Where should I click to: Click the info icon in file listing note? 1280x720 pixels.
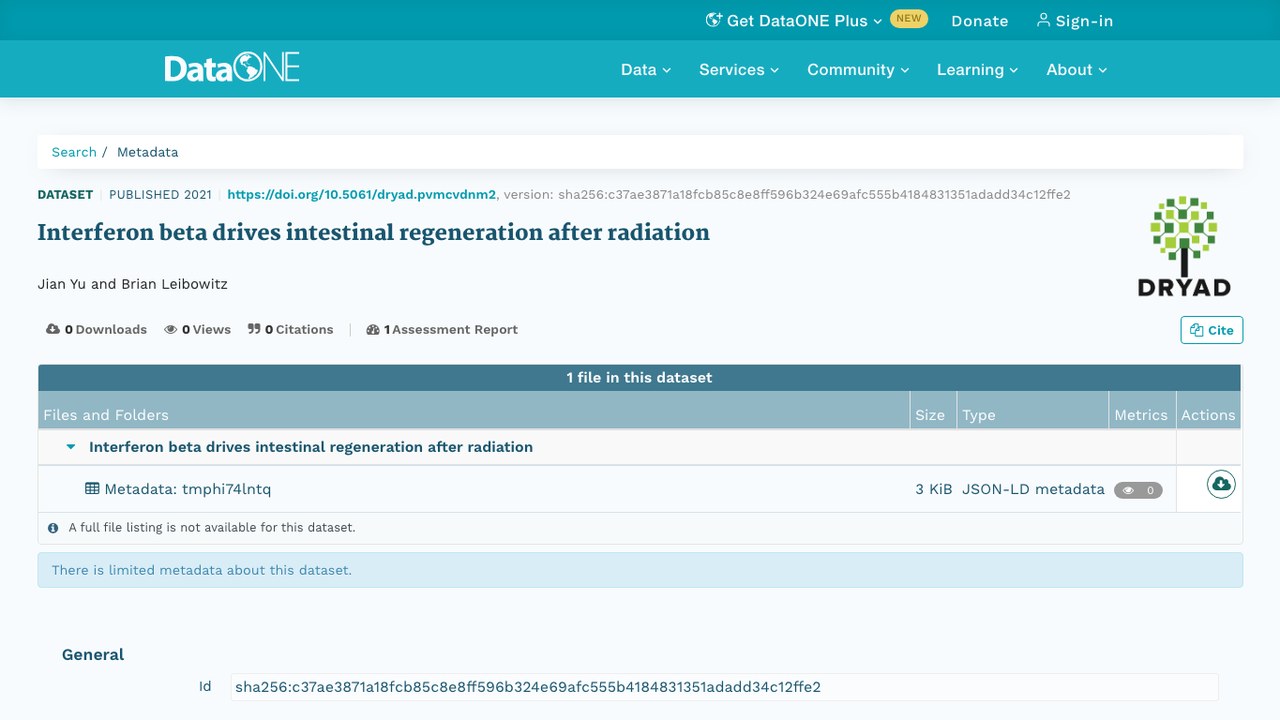tap(53, 527)
